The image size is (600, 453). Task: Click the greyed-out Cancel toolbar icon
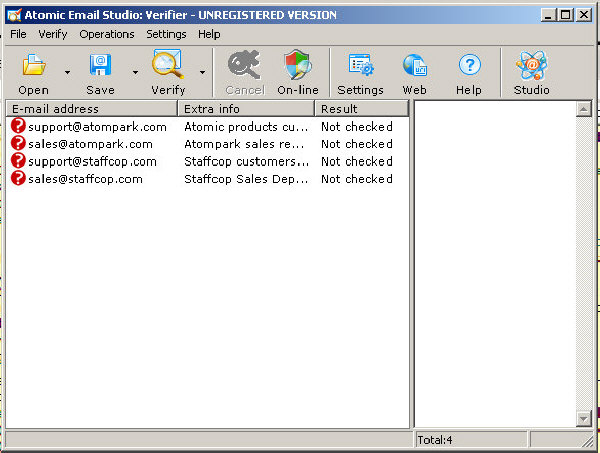coord(244,64)
